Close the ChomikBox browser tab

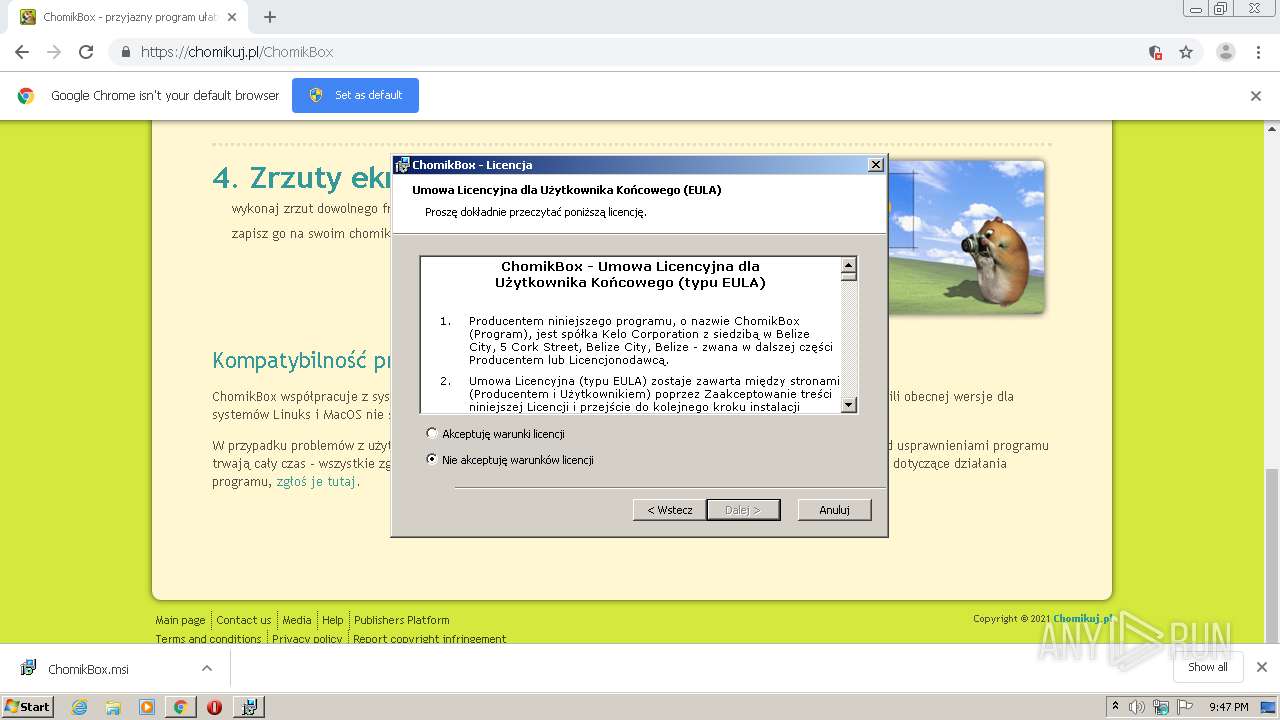click(233, 17)
